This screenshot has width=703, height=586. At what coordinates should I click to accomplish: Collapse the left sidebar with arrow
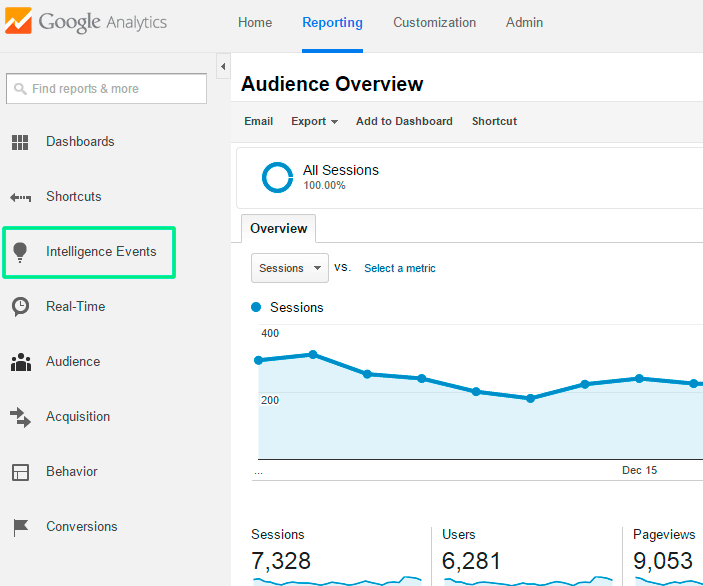pos(222,67)
